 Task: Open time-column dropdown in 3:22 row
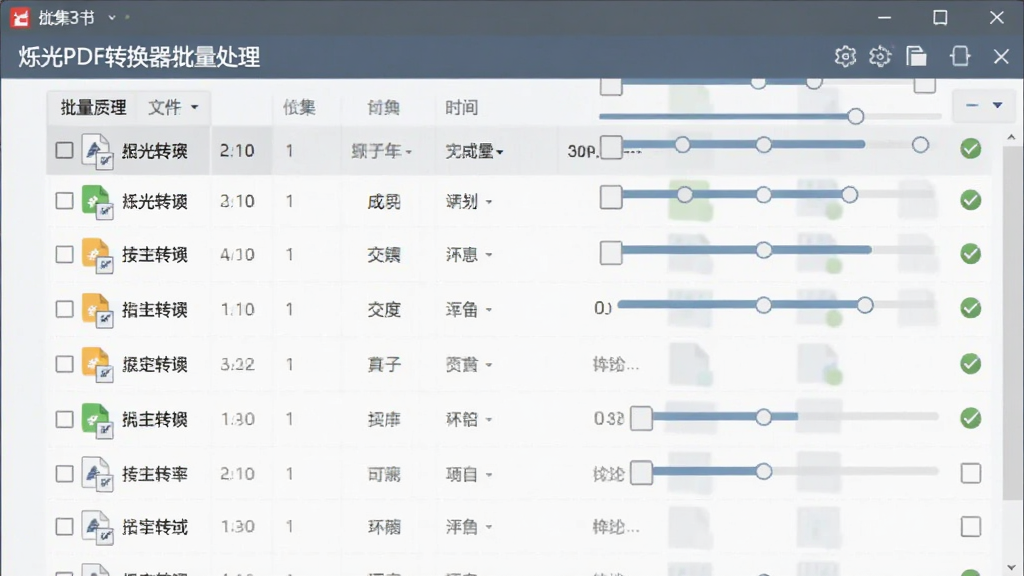click(468, 364)
